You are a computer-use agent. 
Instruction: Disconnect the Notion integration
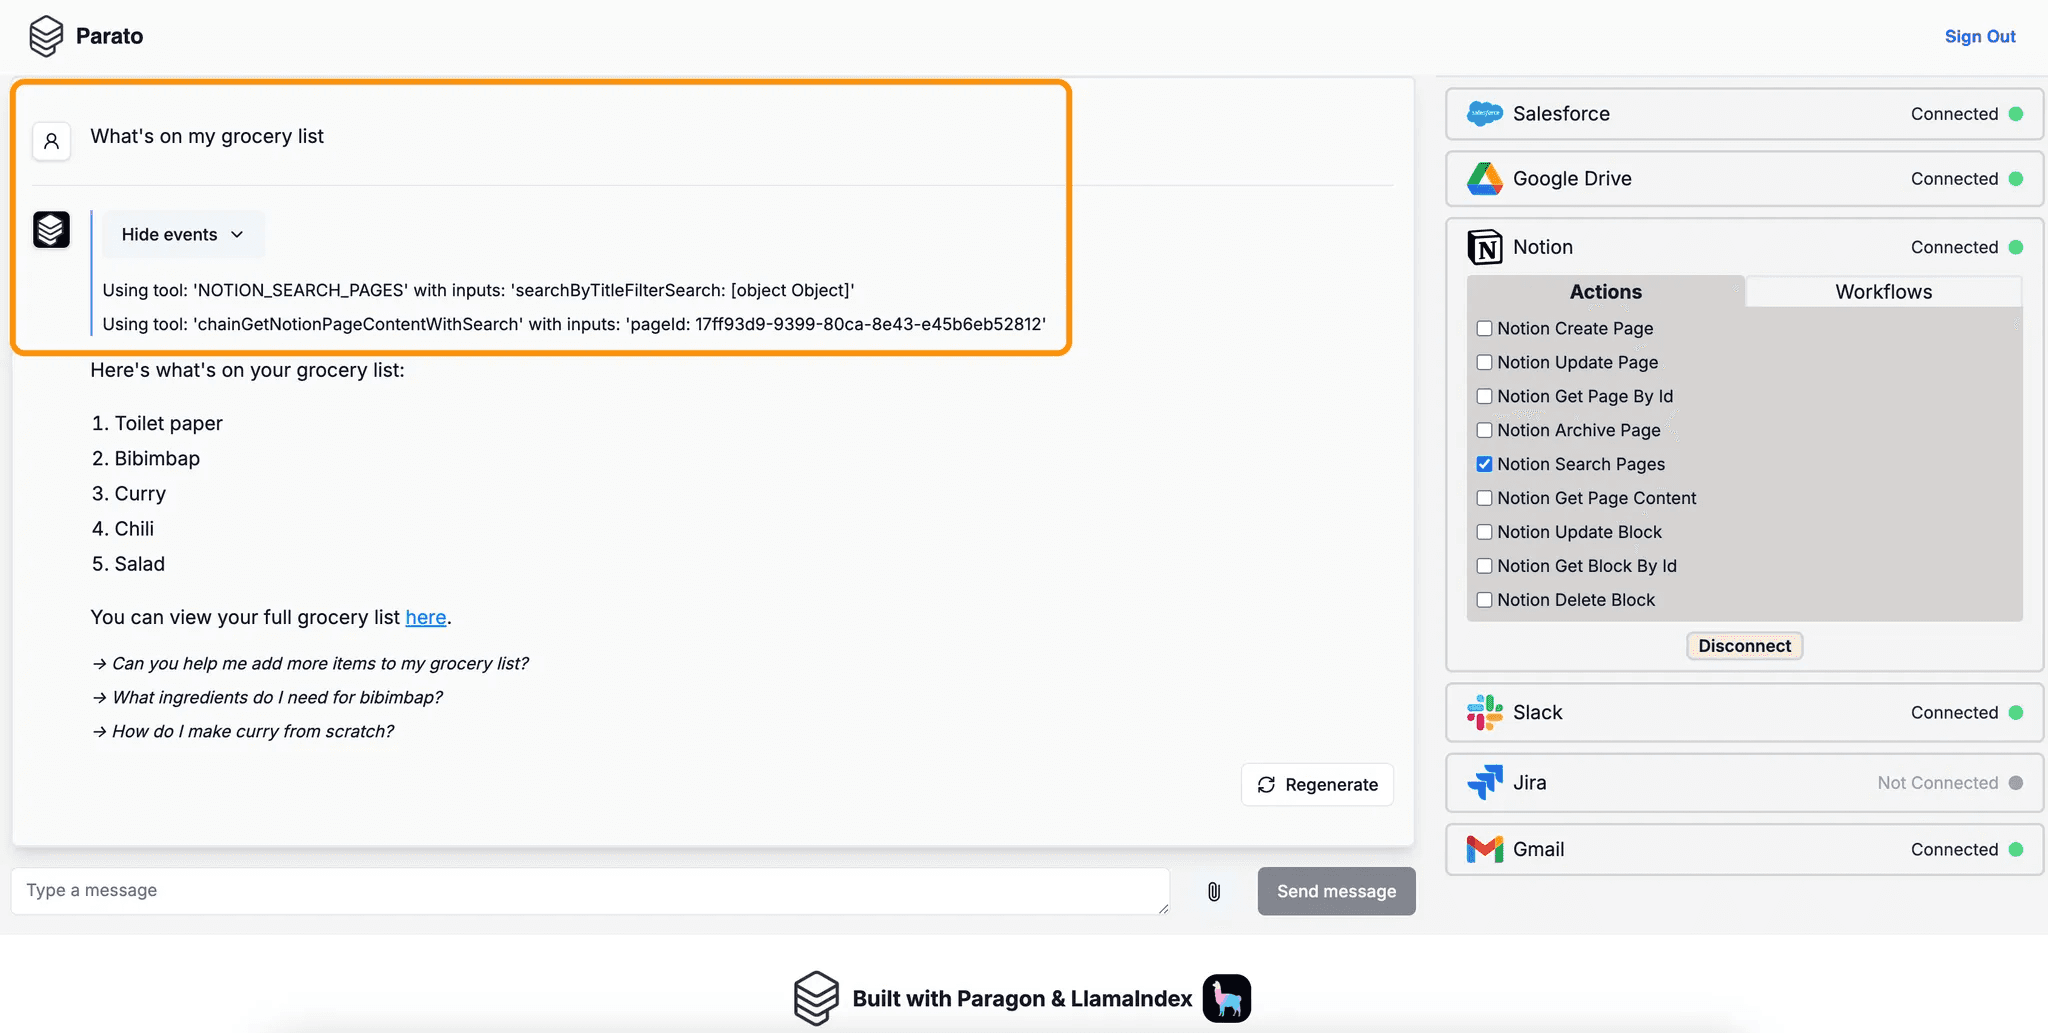pyautogui.click(x=1744, y=646)
